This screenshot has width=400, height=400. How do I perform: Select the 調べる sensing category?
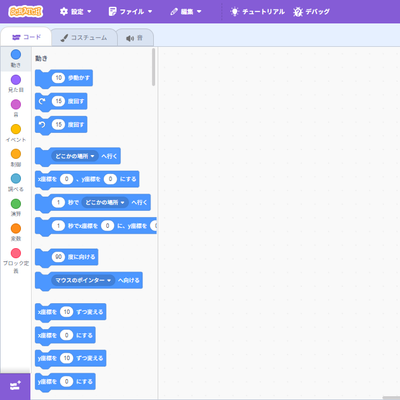16,182
